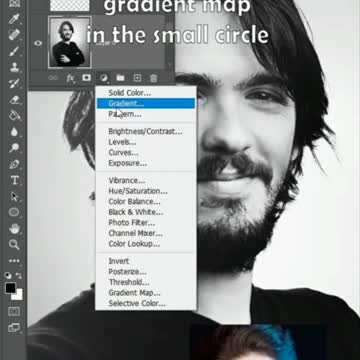The image size is (360, 360).
Task: Open the Edit Toolbar three-dots button
Action: 14,261
